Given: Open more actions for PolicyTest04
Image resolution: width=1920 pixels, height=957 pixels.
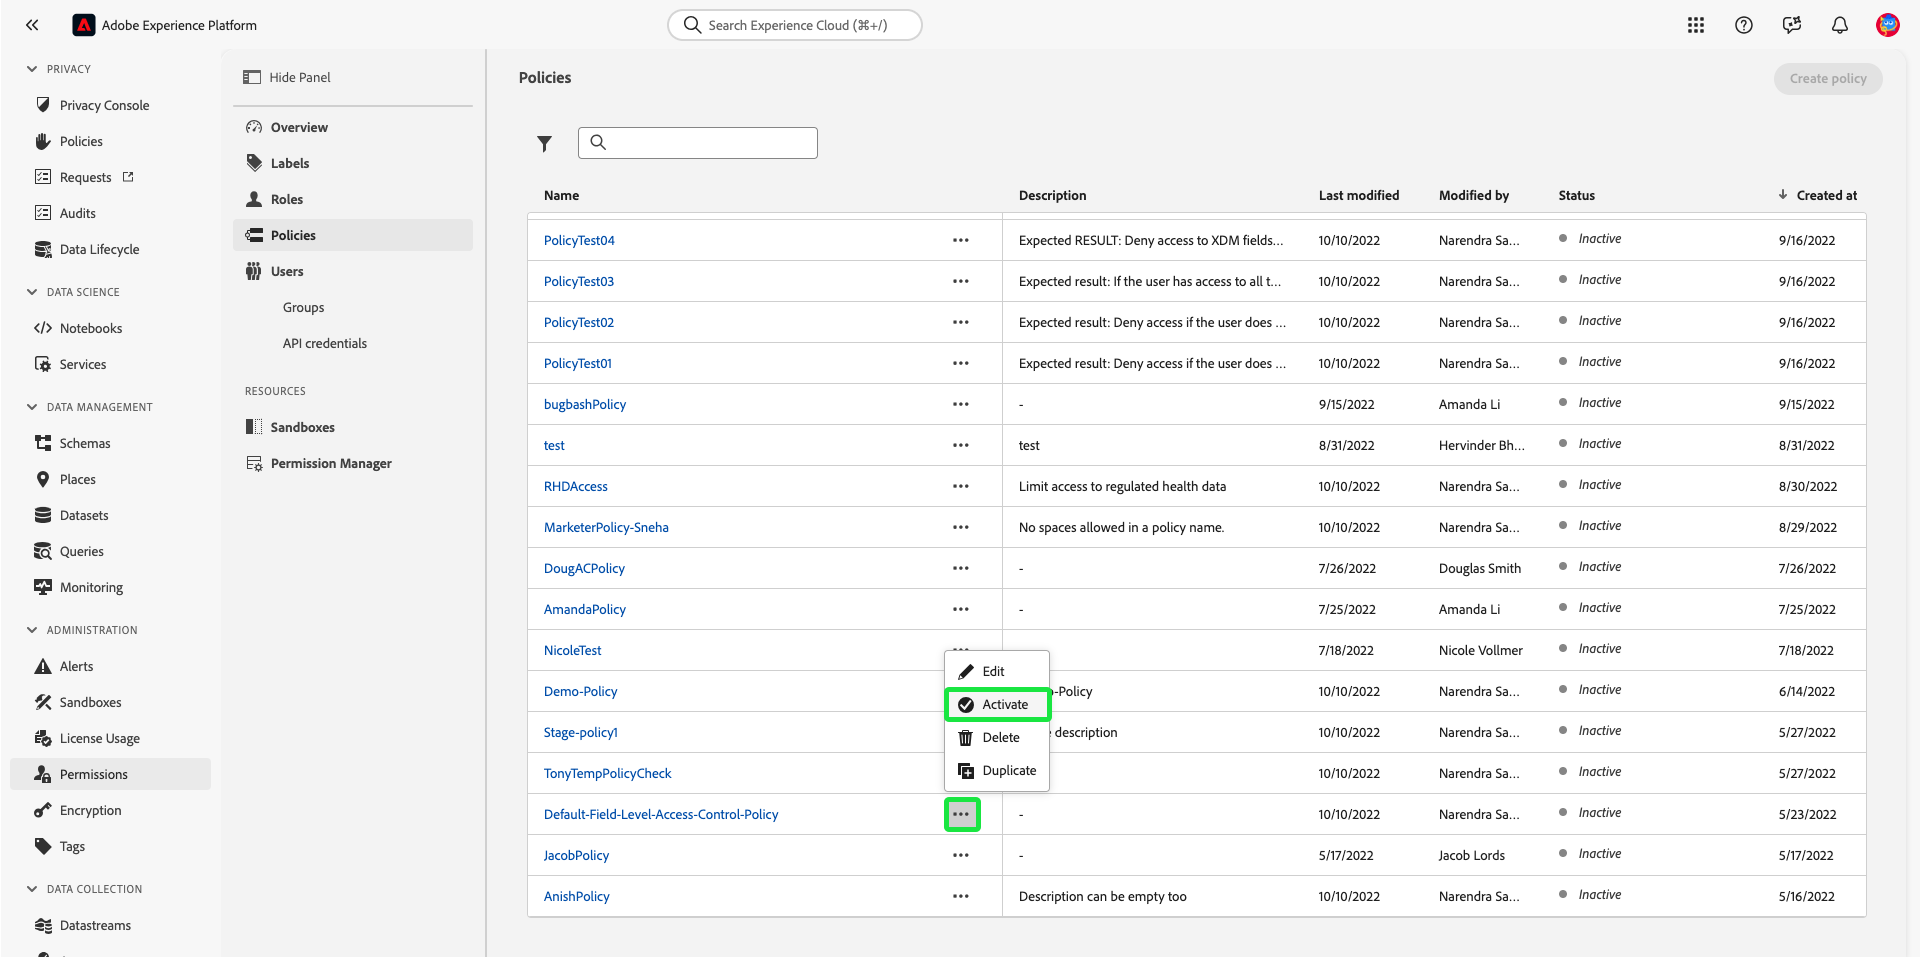Looking at the screenshot, I should coord(961,240).
